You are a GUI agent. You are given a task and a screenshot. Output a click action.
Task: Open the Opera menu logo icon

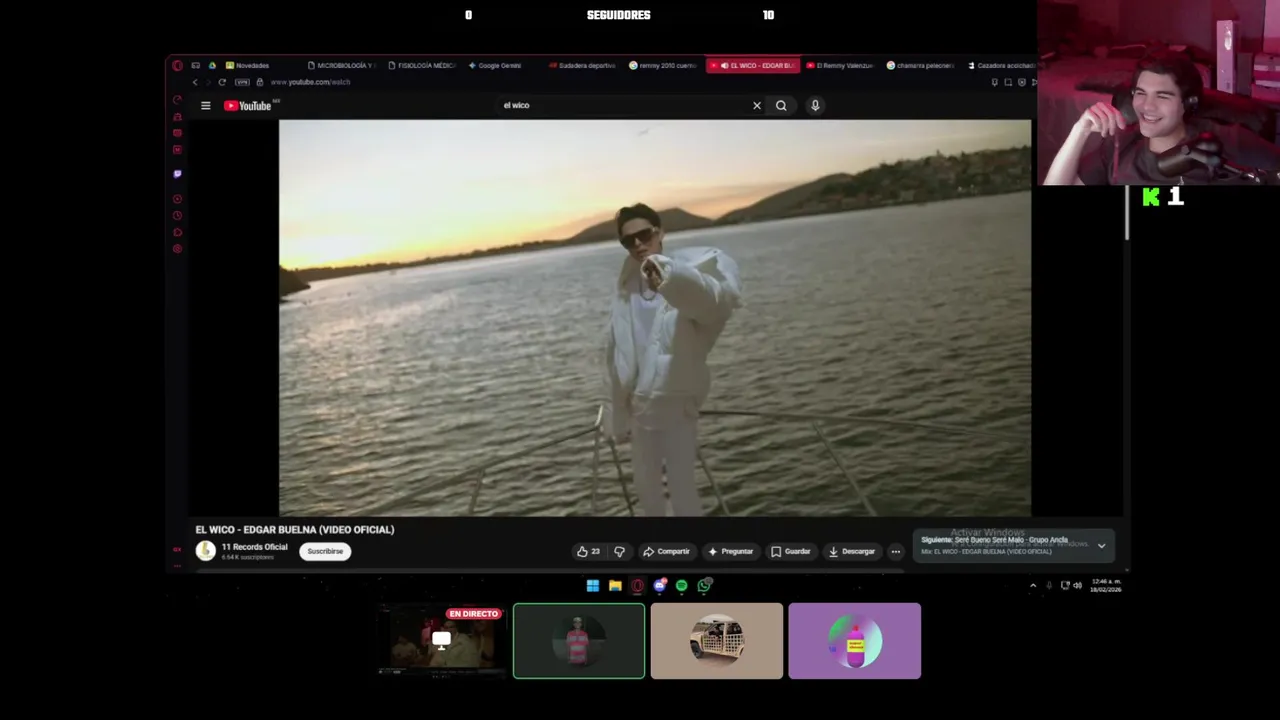coord(177,65)
